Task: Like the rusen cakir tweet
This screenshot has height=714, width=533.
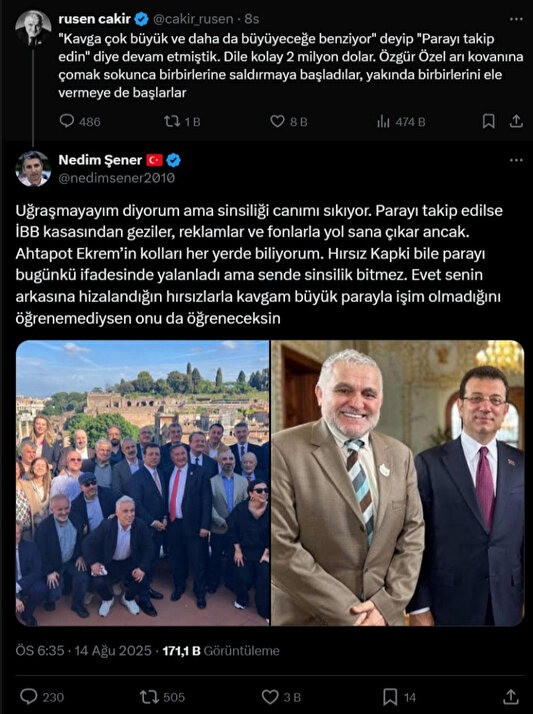Action: [277, 121]
